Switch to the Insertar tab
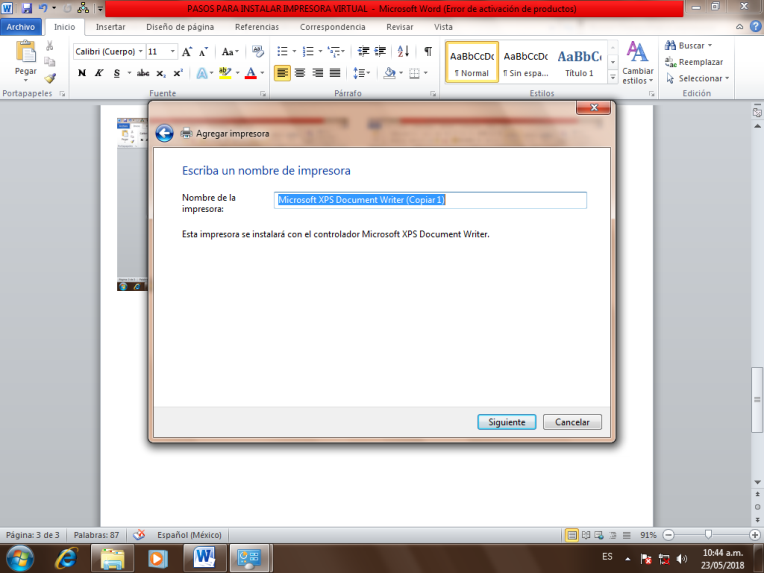Screen dimensions: 764x573 110,27
